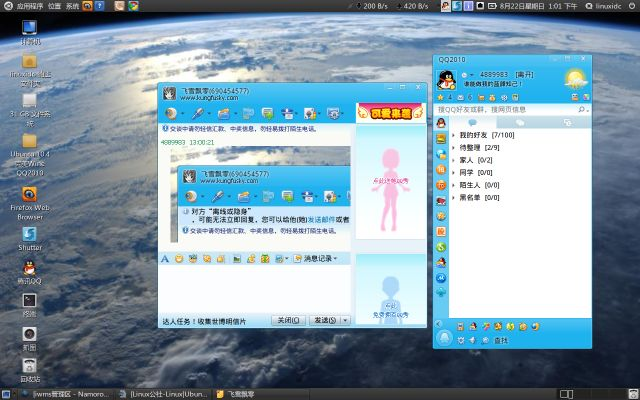Viewport: 640px width, 400px height.
Task: Click the 腾讯QQ penguin desktop icon
Action: pos(30,268)
